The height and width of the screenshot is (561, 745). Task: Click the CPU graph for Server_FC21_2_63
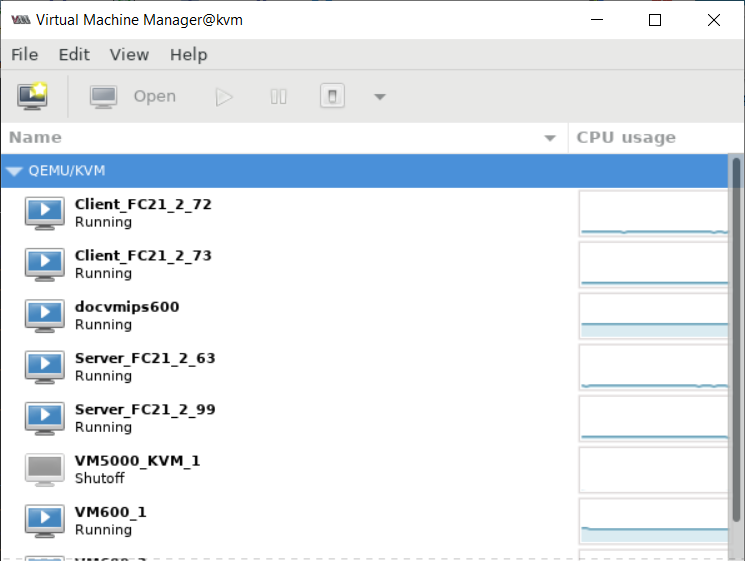point(654,367)
